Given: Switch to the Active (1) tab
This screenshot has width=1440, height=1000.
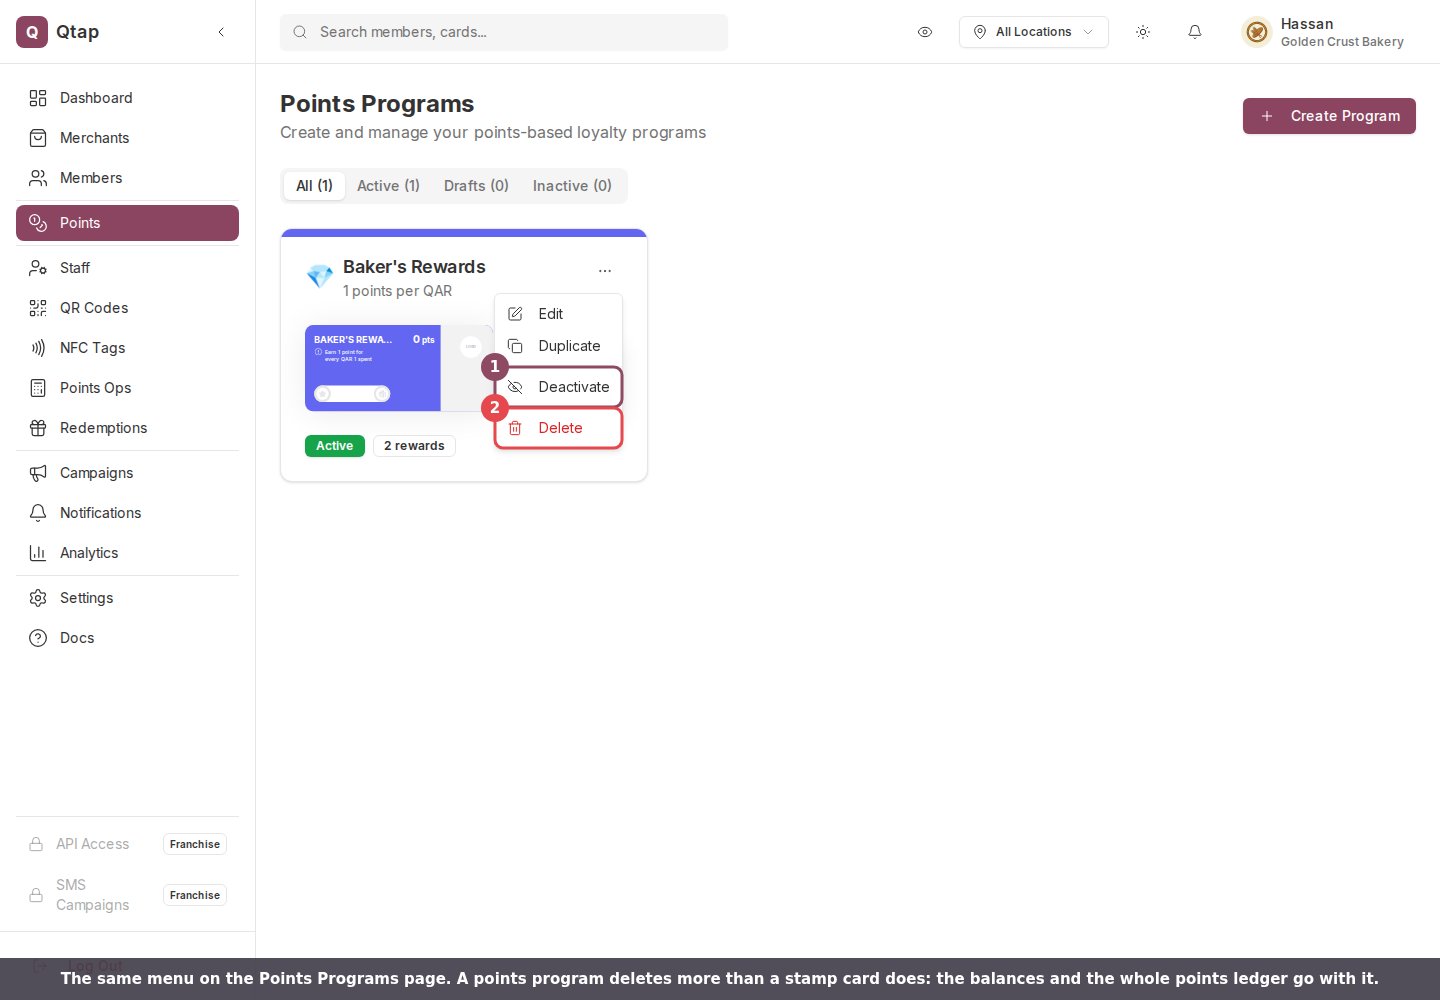Looking at the screenshot, I should pyautogui.click(x=388, y=186).
